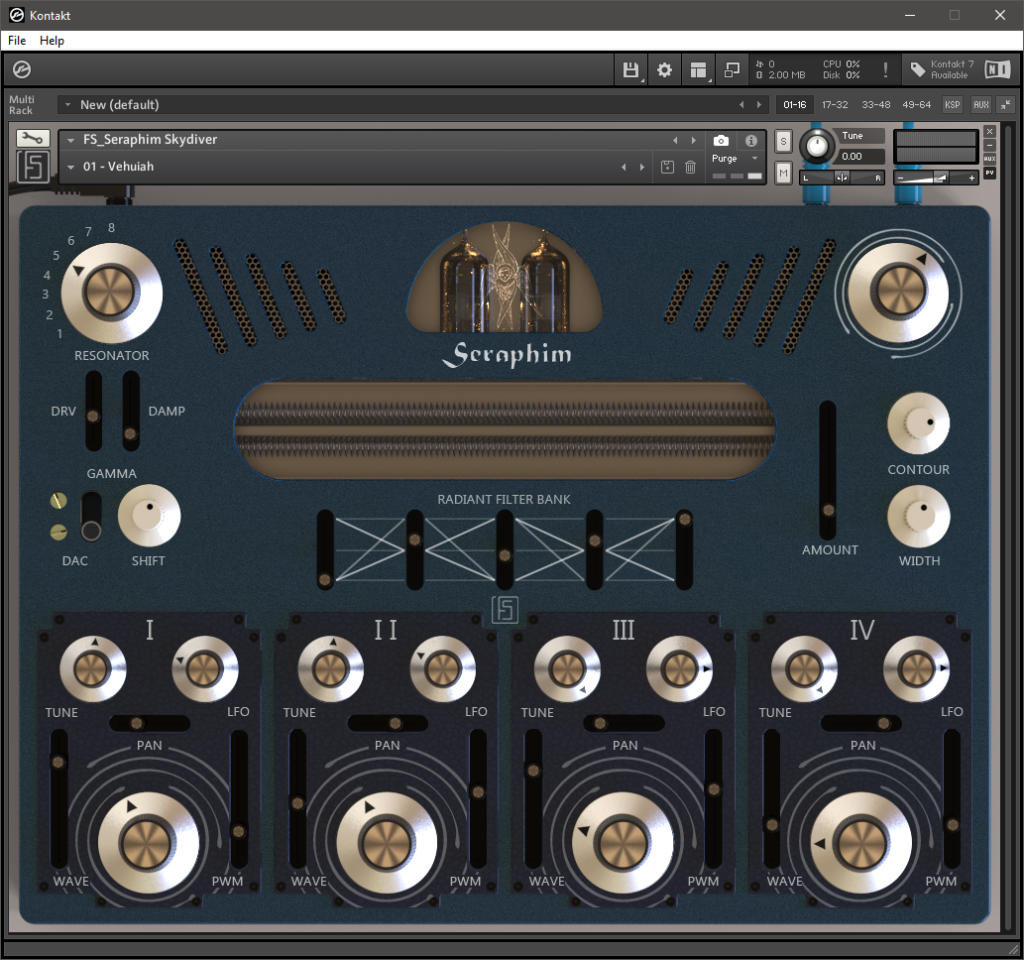Click the snapshot camera icon
The width and height of the screenshot is (1024, 960).
pos(720,140)
